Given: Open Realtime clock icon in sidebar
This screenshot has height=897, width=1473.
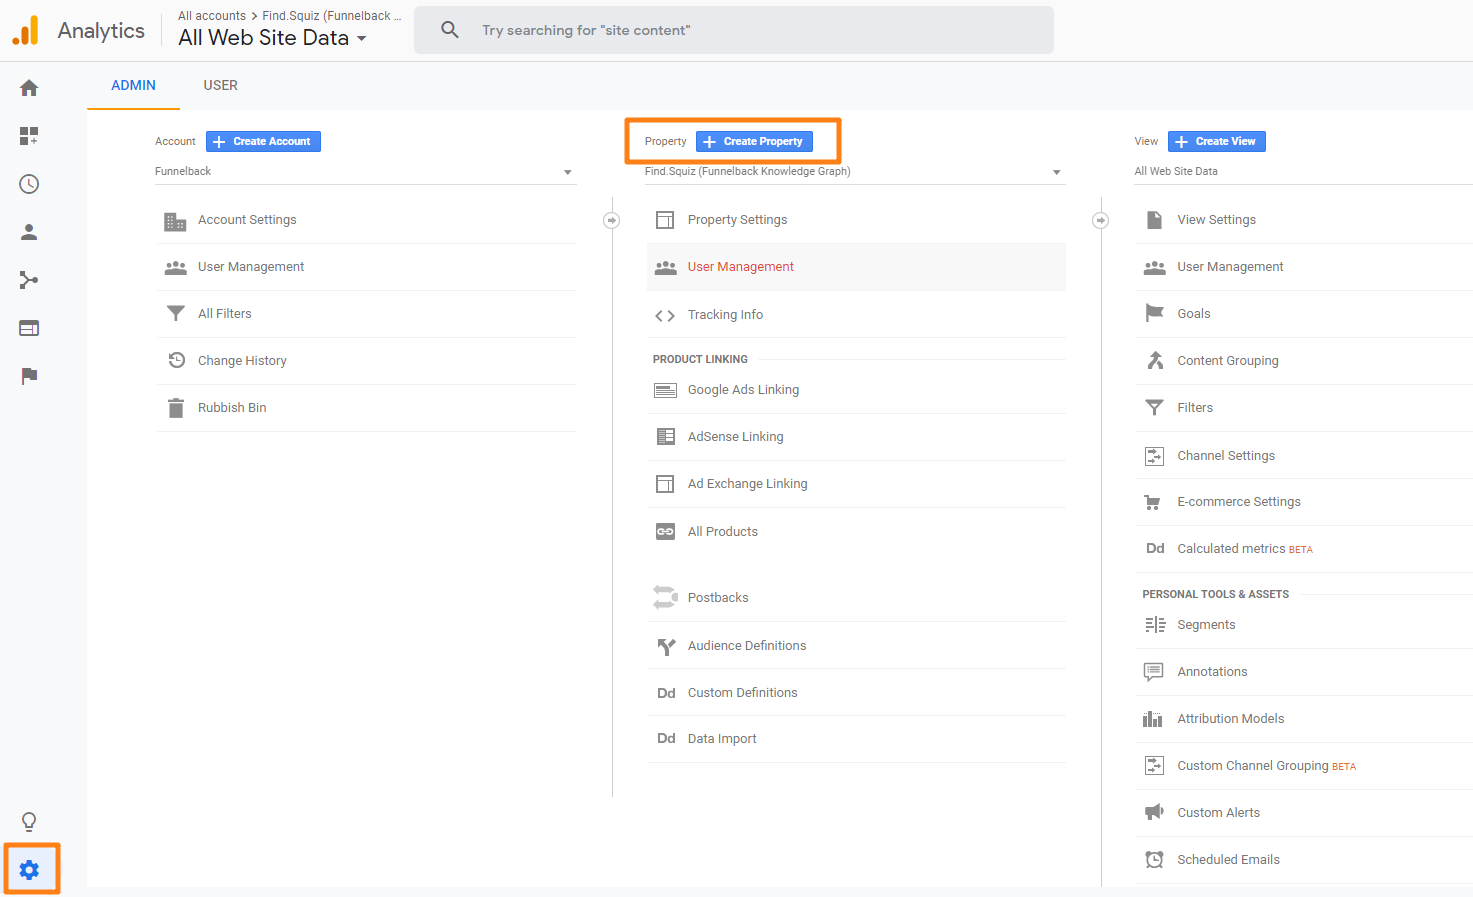Looking at the screenshot, I should pyautogui.click(x=29, y=184).
